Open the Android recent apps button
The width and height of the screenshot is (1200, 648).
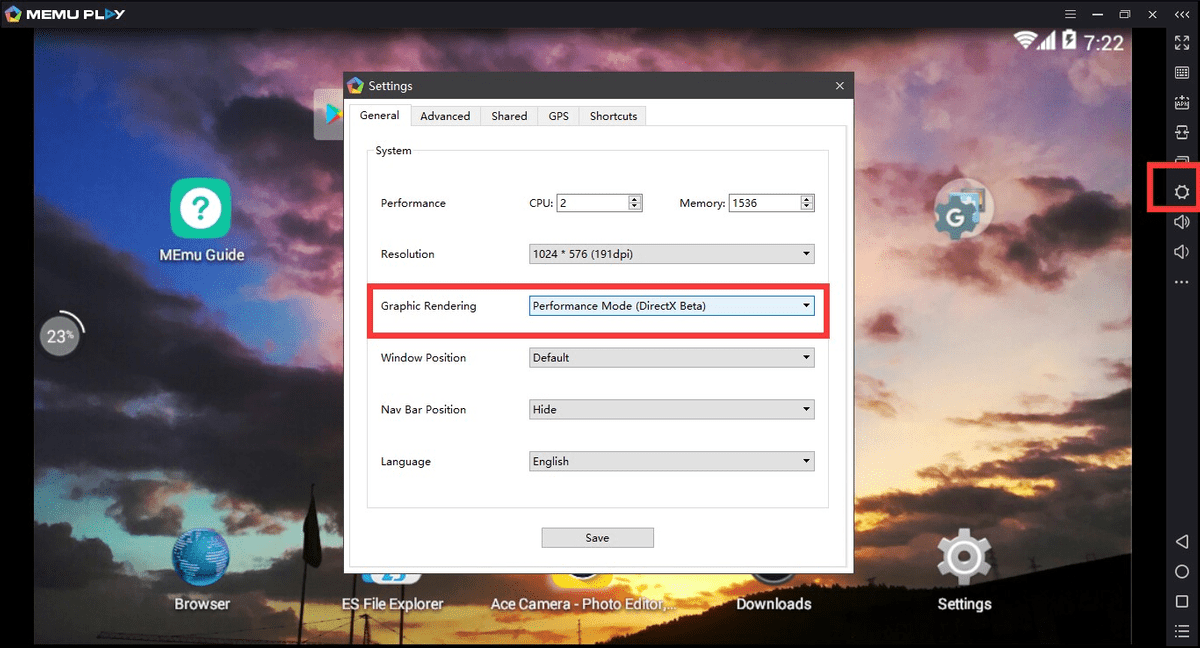click(x=1182, y=600)
